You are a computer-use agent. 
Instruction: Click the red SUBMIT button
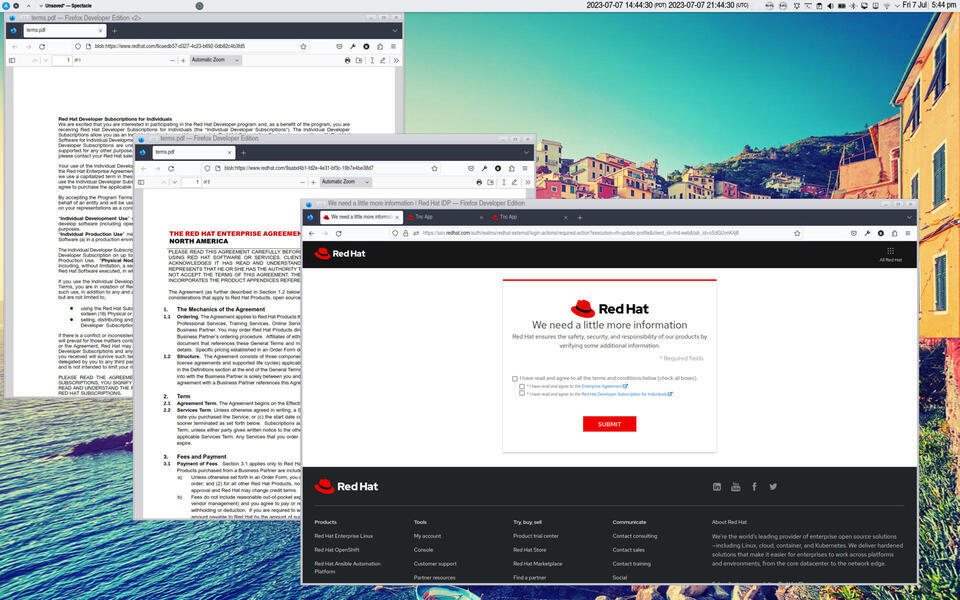click(x=609, y=424)
